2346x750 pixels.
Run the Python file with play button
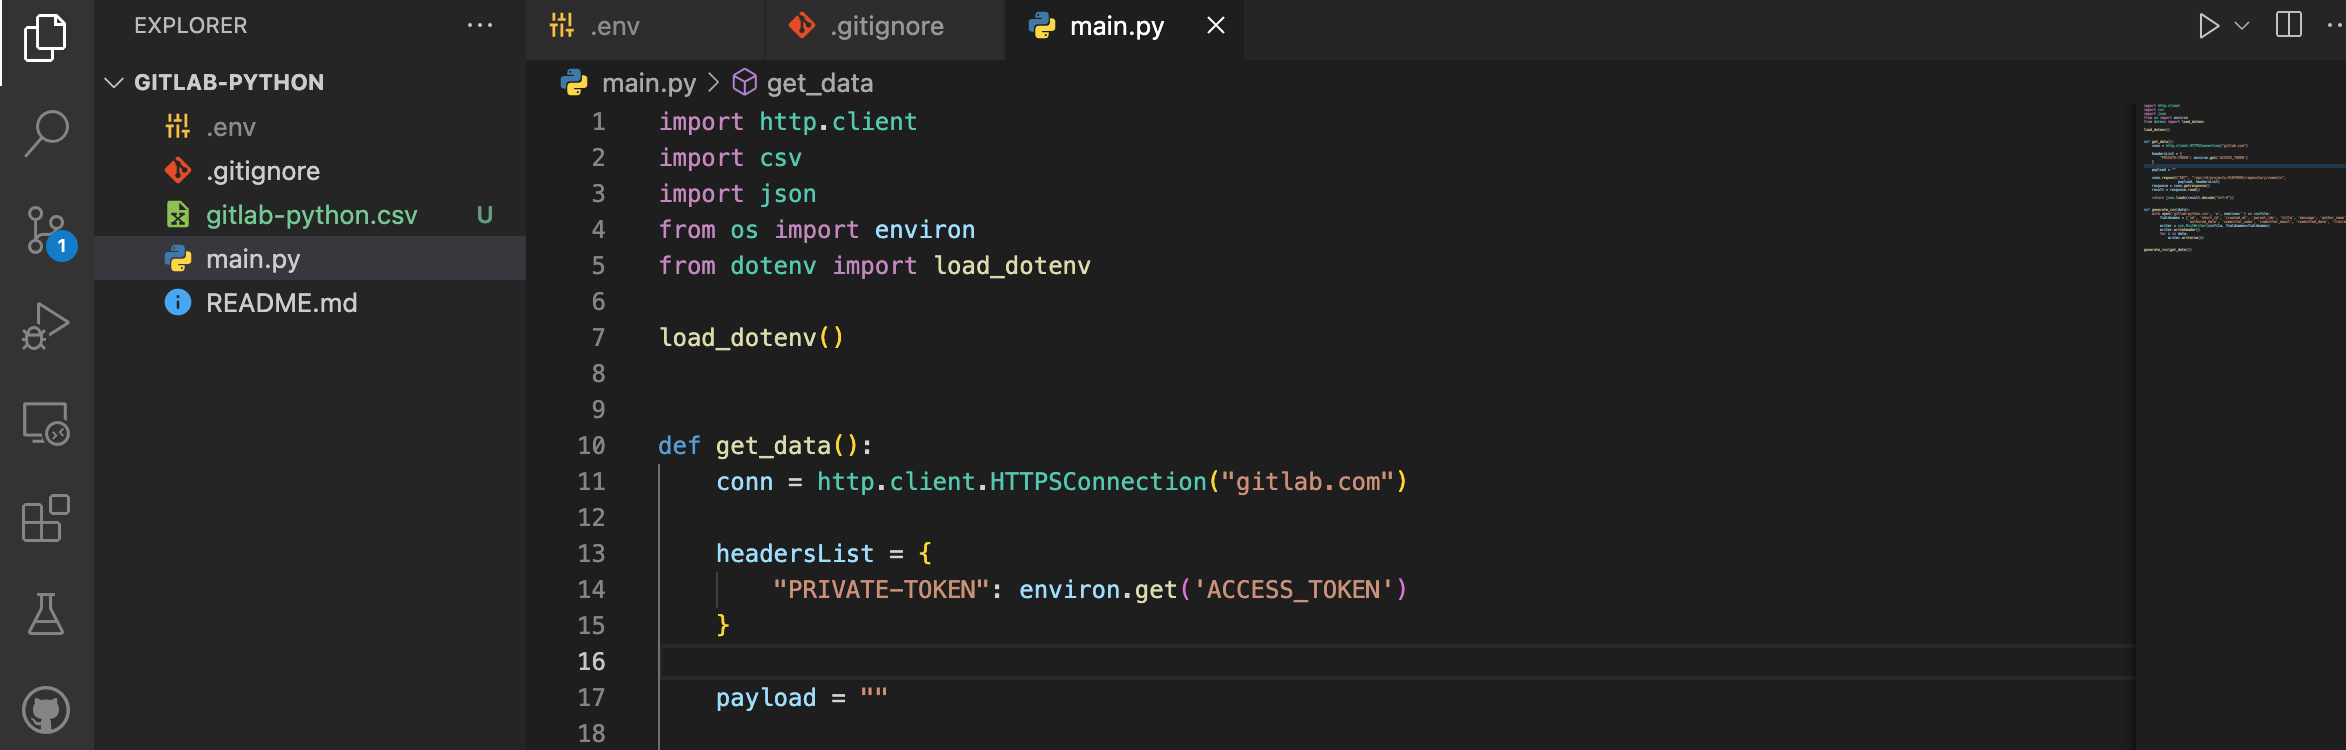(2208, 26)
